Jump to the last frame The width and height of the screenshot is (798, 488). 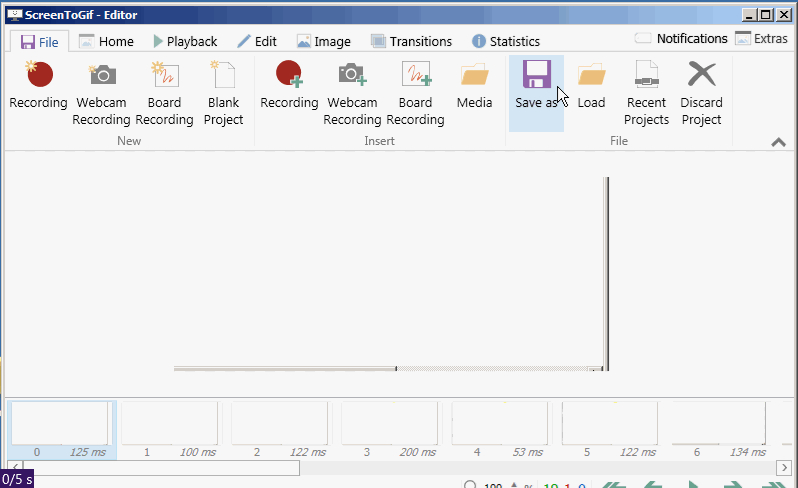(x=774, y=485)
